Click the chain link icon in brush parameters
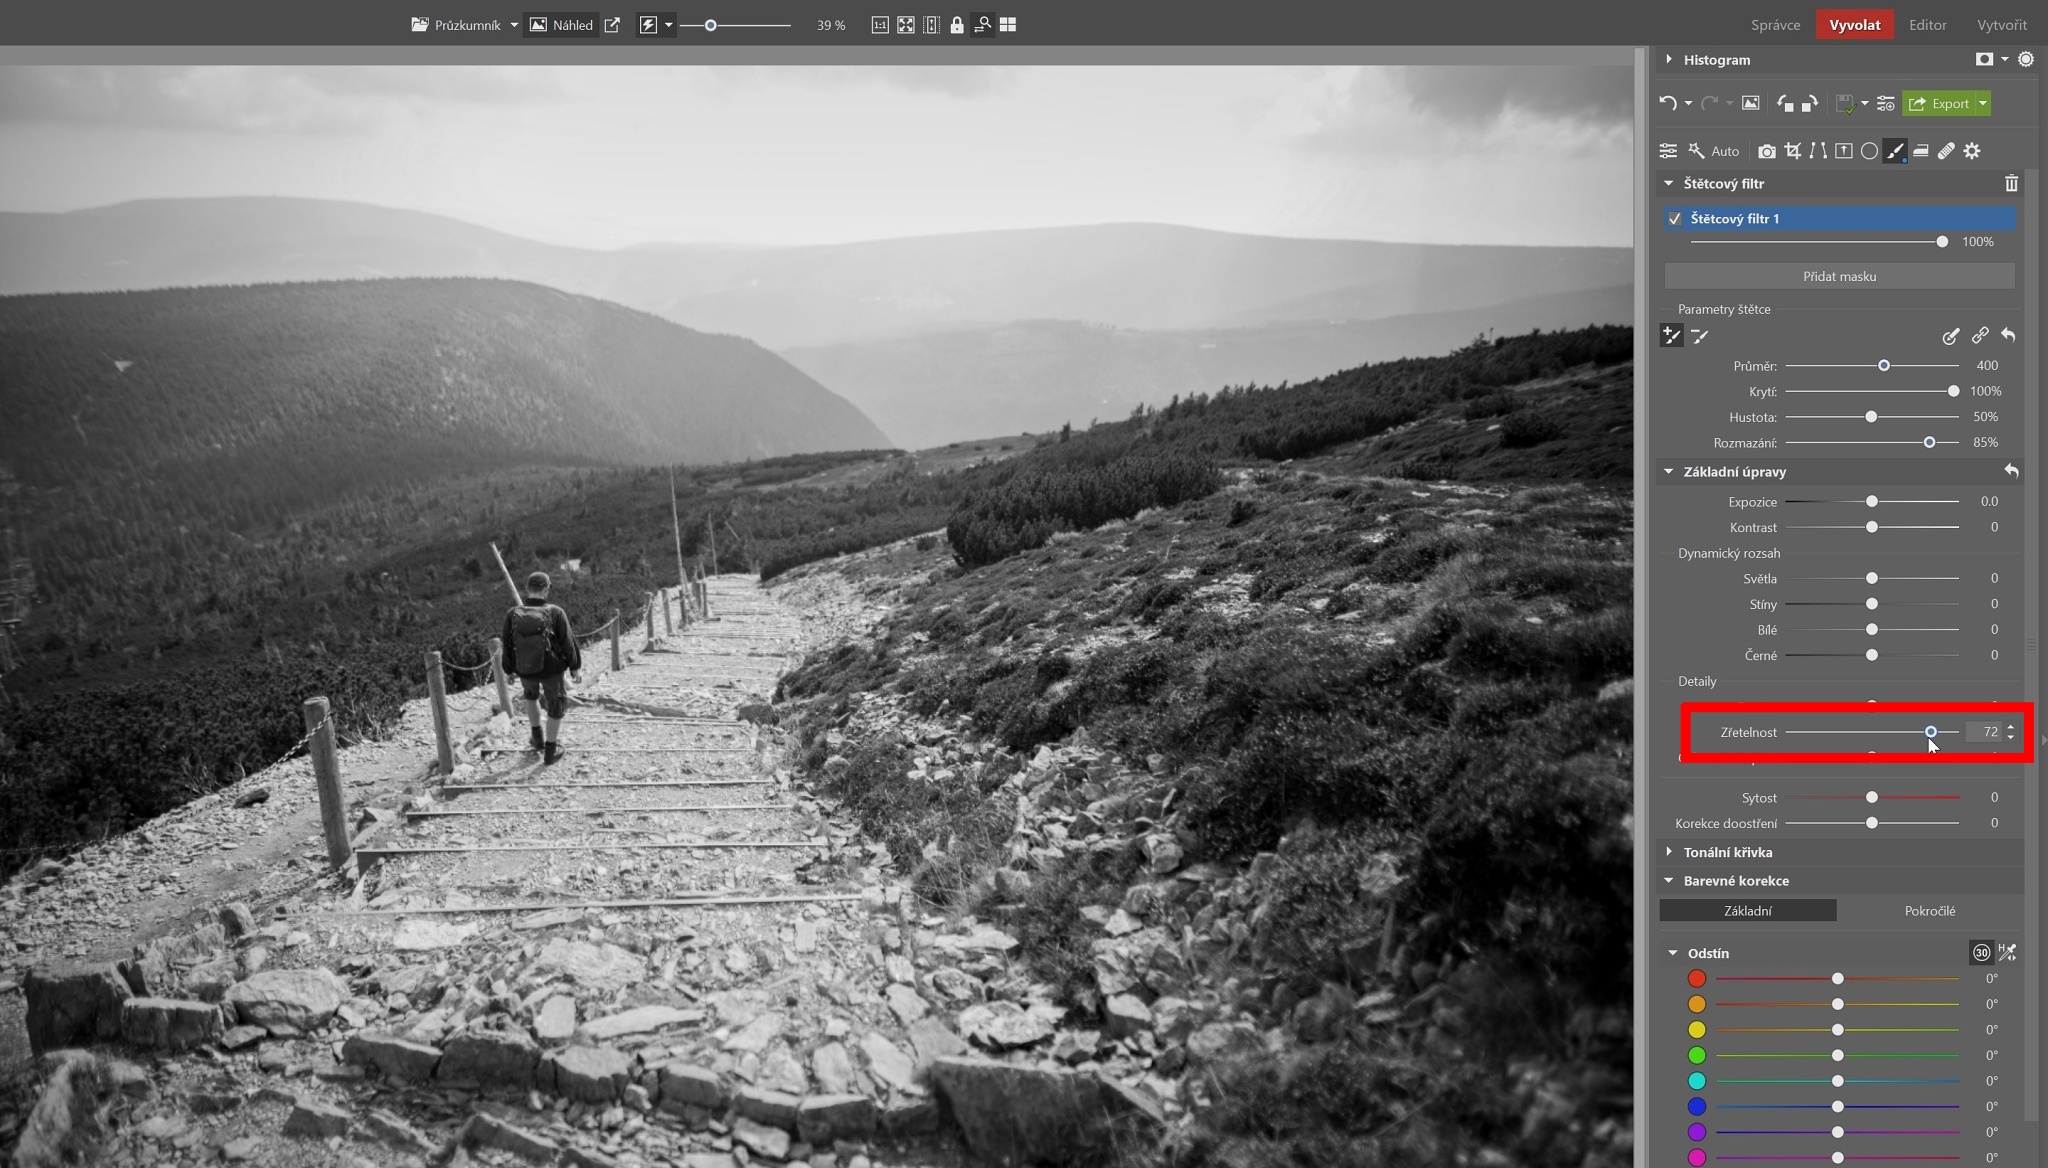Screen dimensions: 2048x1168 [x=1980, y=336]
